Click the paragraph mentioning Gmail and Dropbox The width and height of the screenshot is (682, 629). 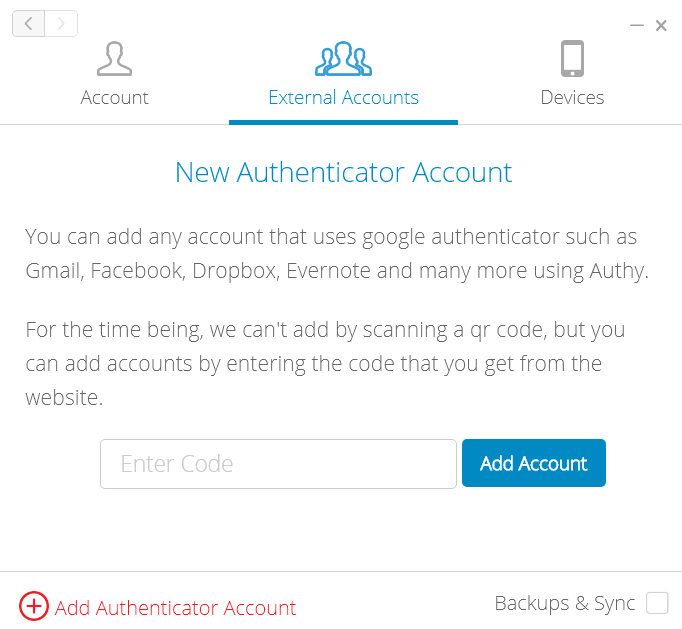(337, 254)
